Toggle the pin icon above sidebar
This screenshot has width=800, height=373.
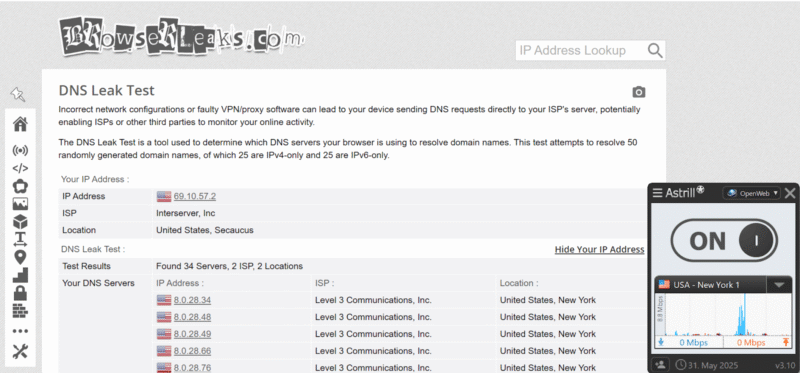click(x=18, y=94)
